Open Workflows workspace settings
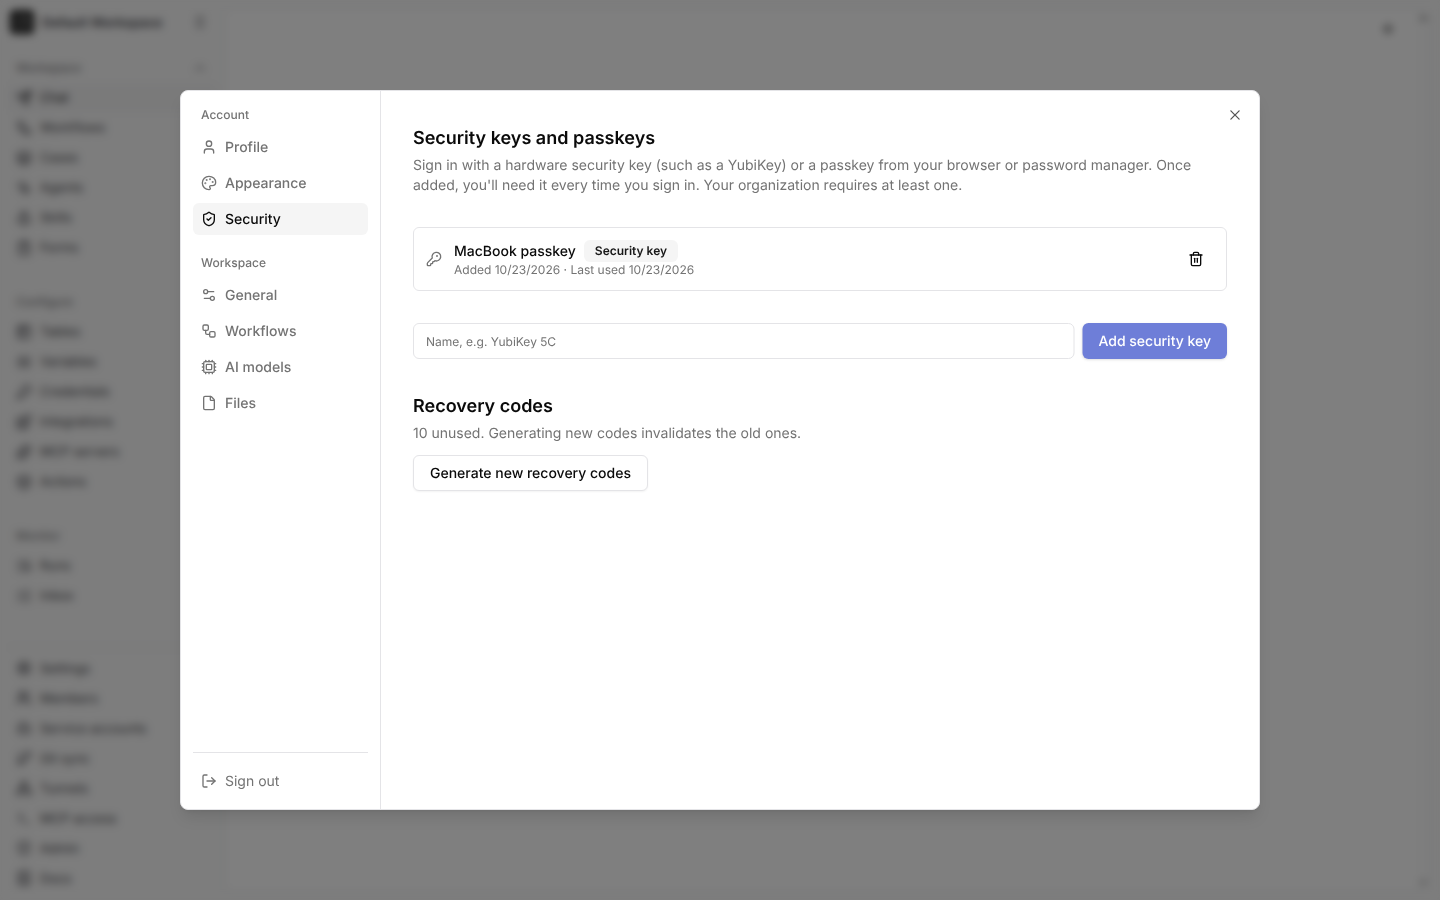Image resolution: width=1440 pixels, height=900 pixels. coord(280,331)
